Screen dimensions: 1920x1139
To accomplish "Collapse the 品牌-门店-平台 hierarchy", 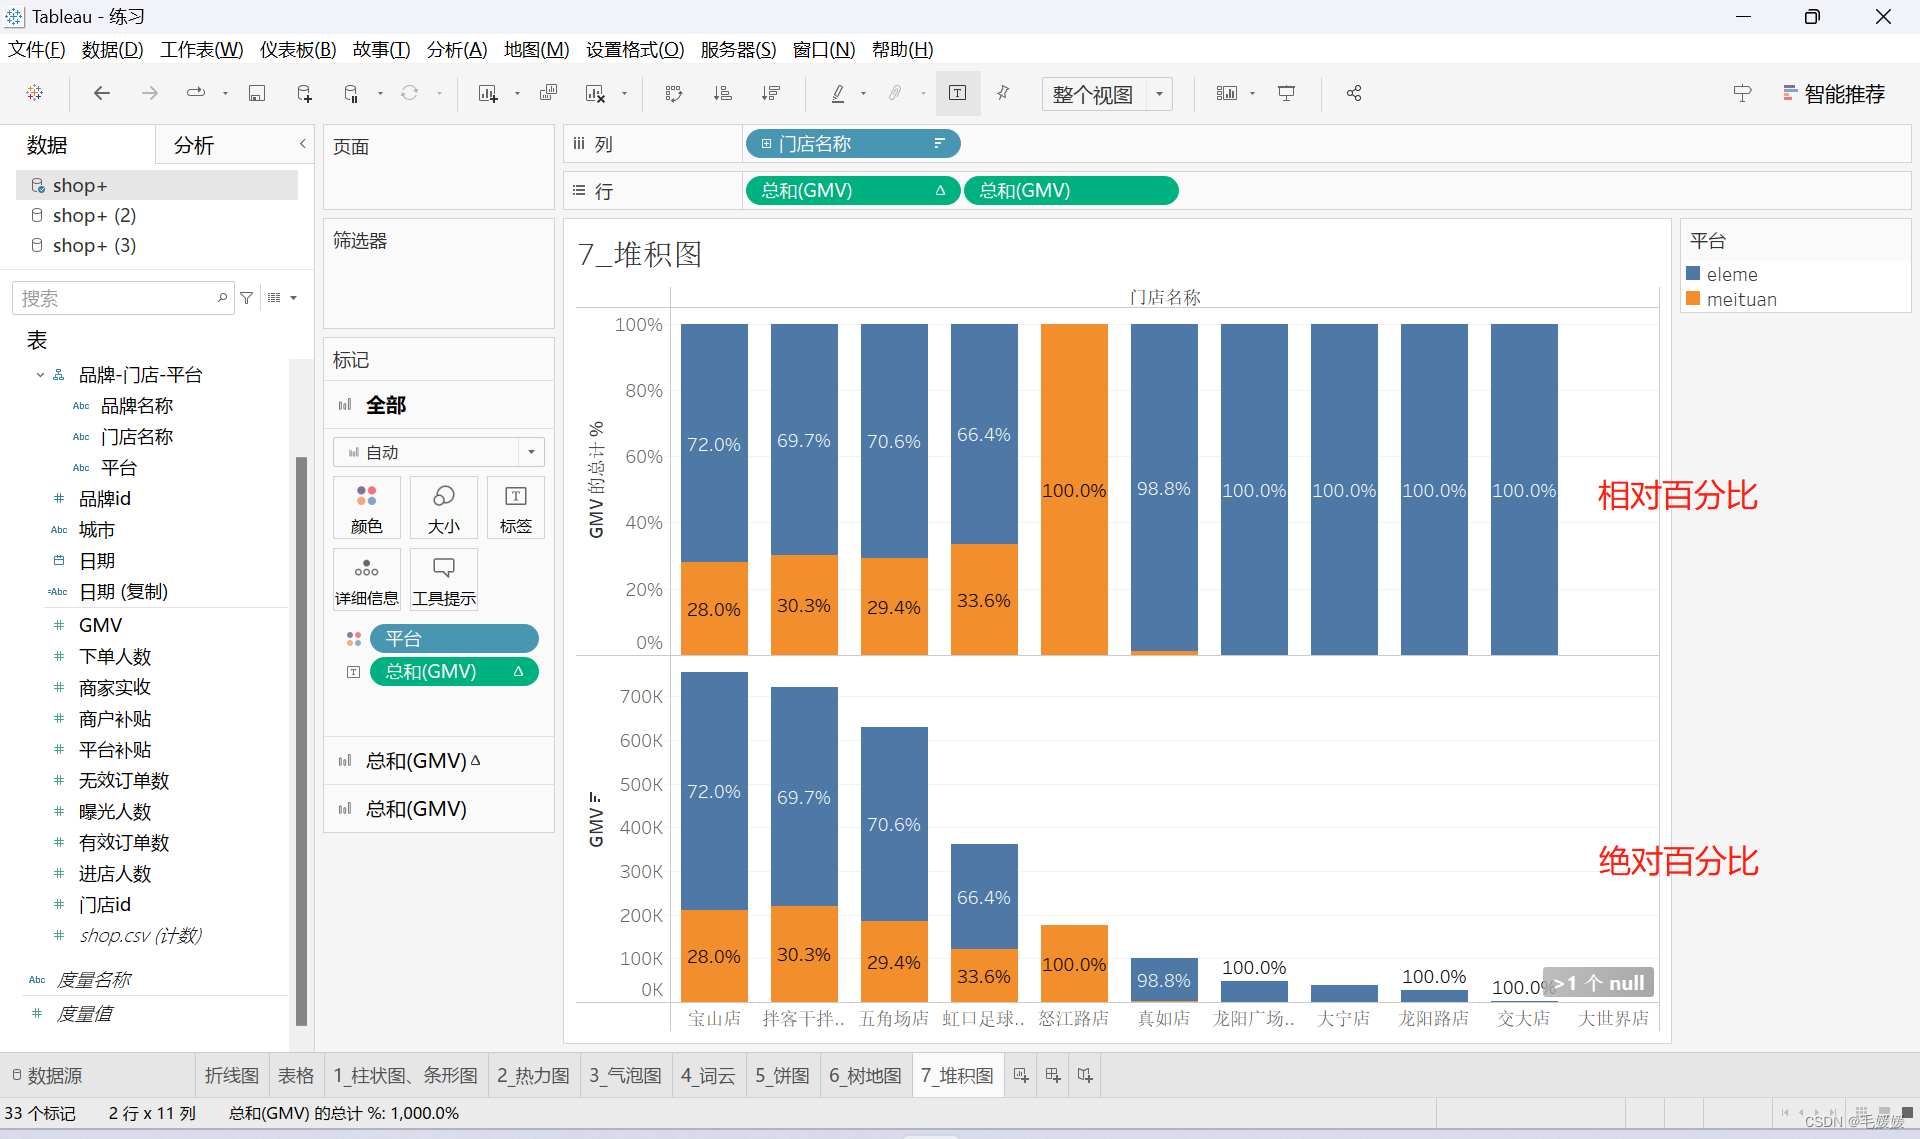I will [40, 375].
